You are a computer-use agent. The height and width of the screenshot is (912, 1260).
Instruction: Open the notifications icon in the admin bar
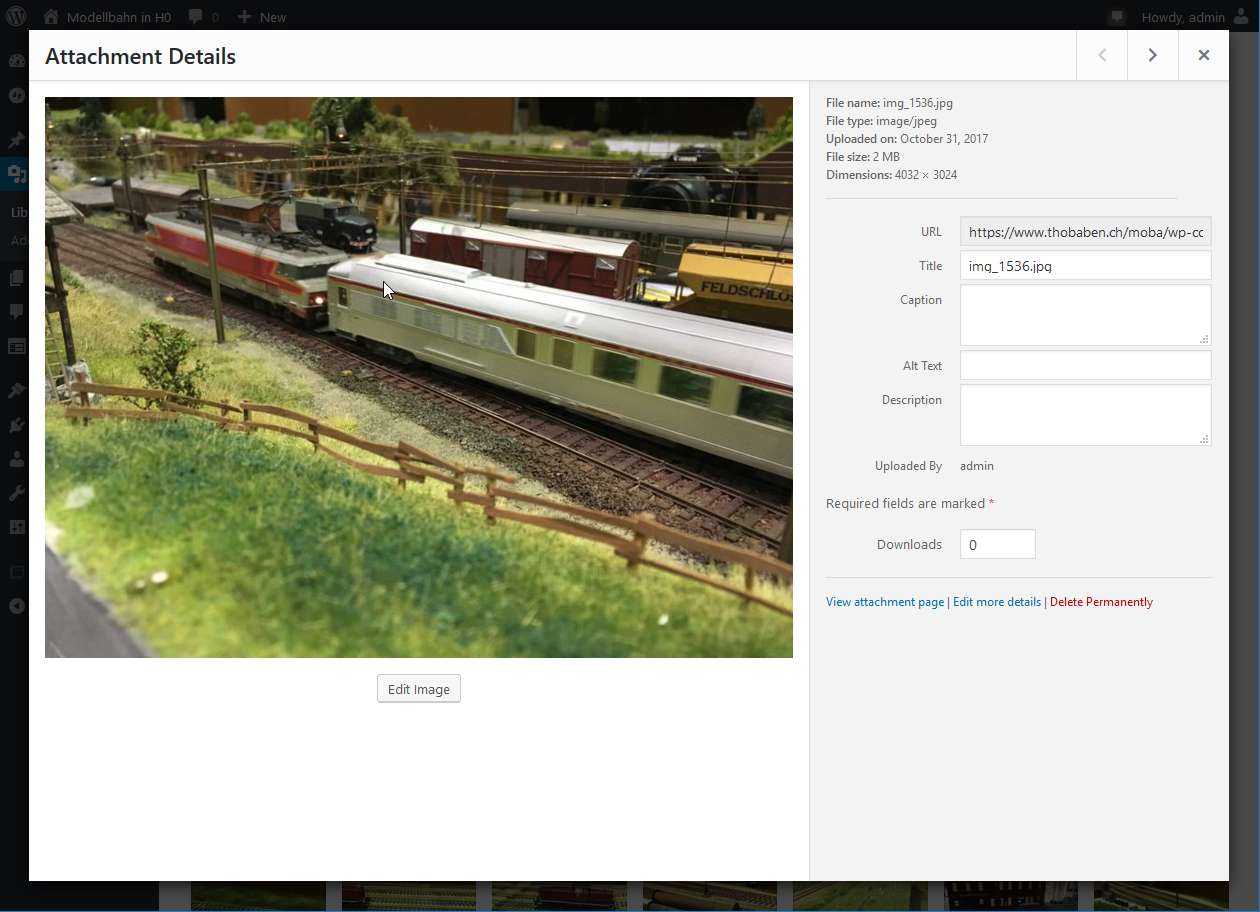pos(1118,17)
